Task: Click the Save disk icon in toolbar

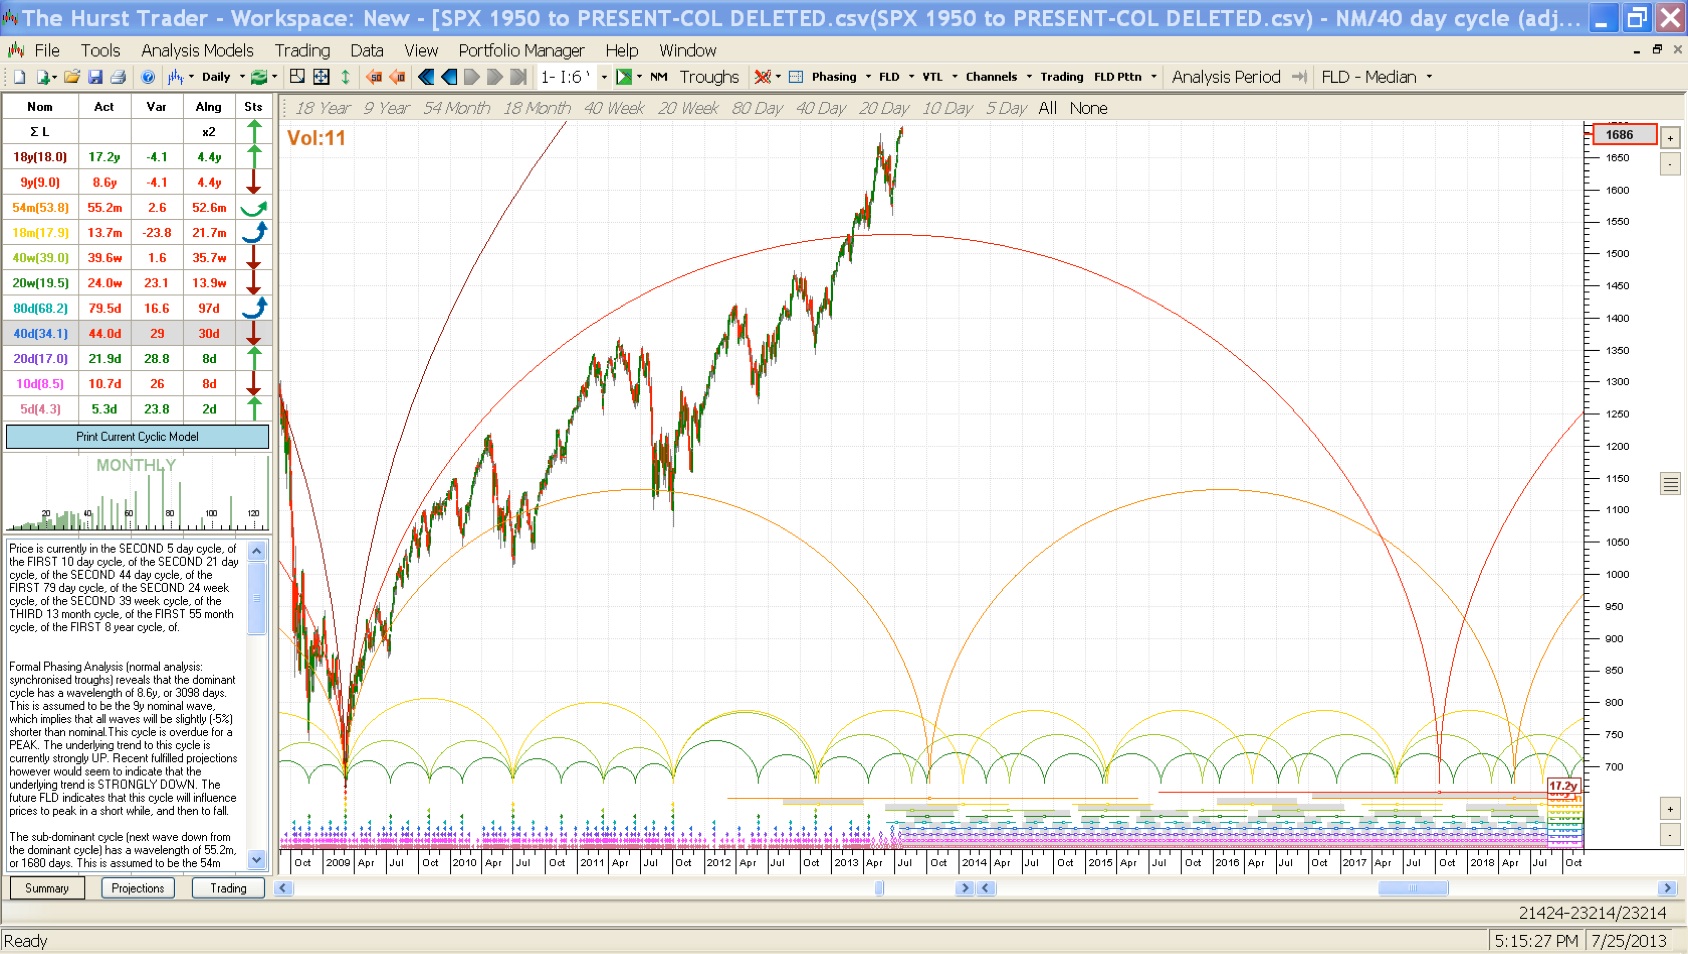Action: (95, 77)
